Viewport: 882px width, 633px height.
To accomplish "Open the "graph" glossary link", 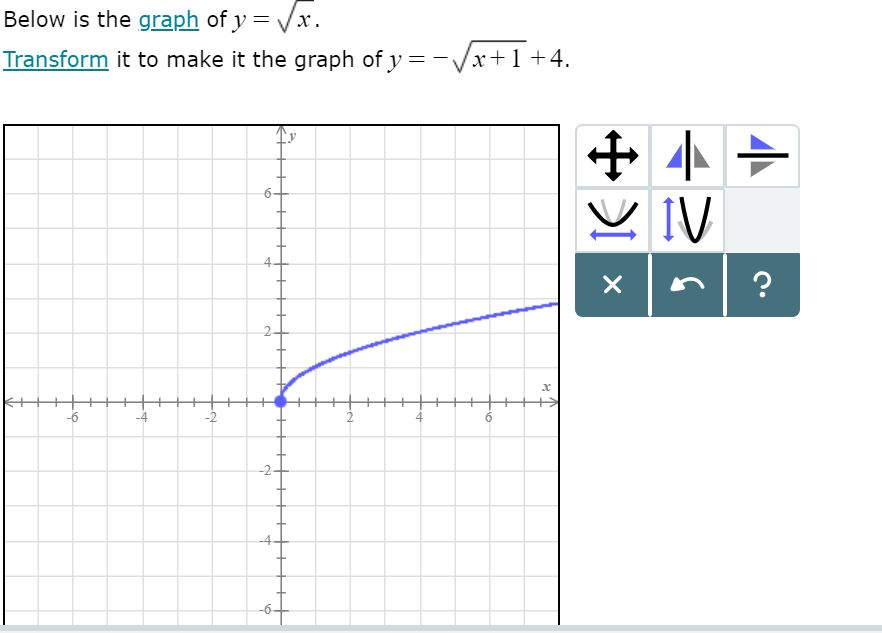I will (x=167, y=19).
